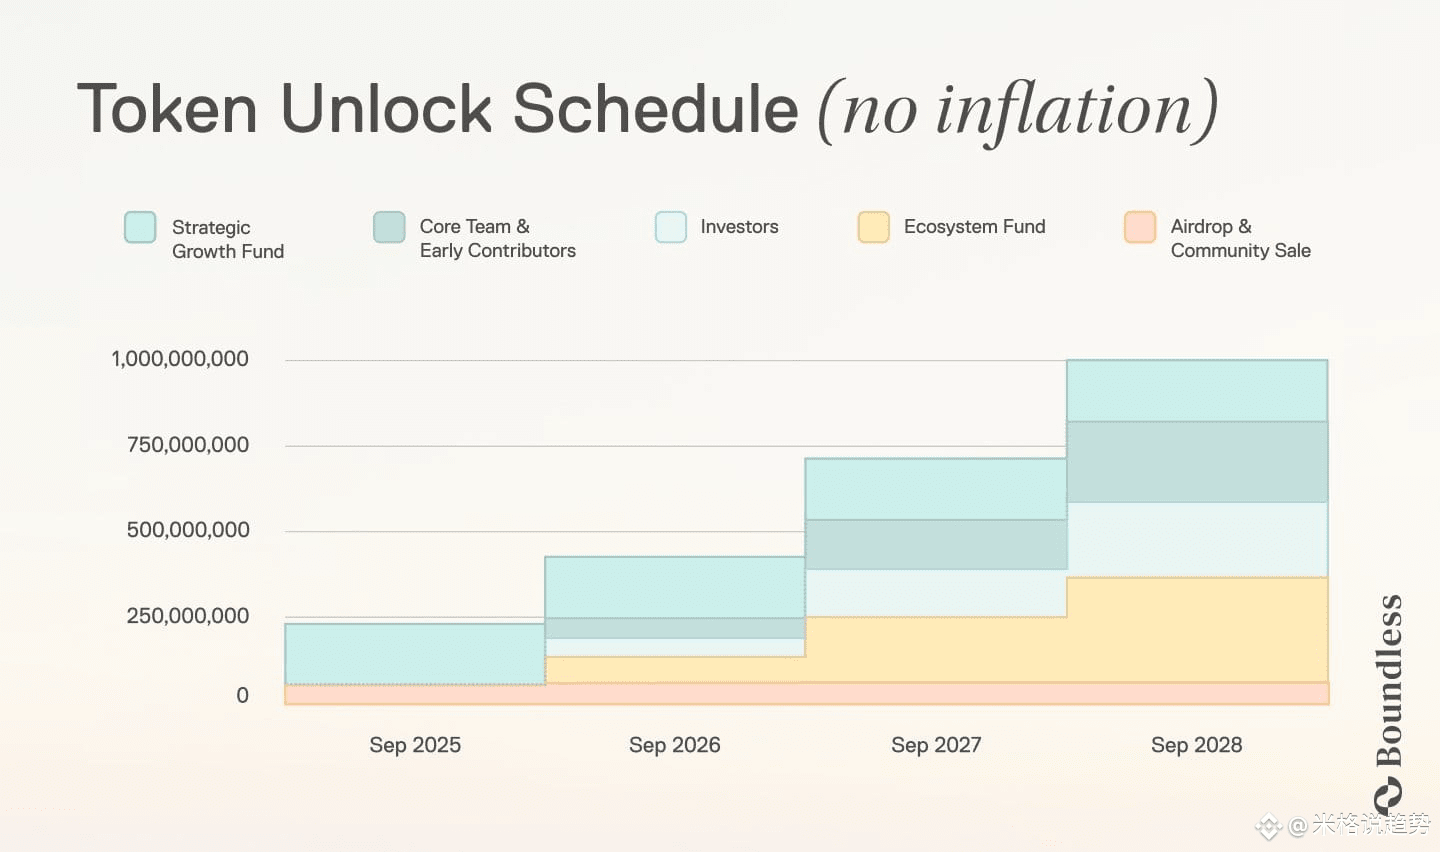Click the Investors legend text
Screen dimensions: 1440x852
(739, 227)
